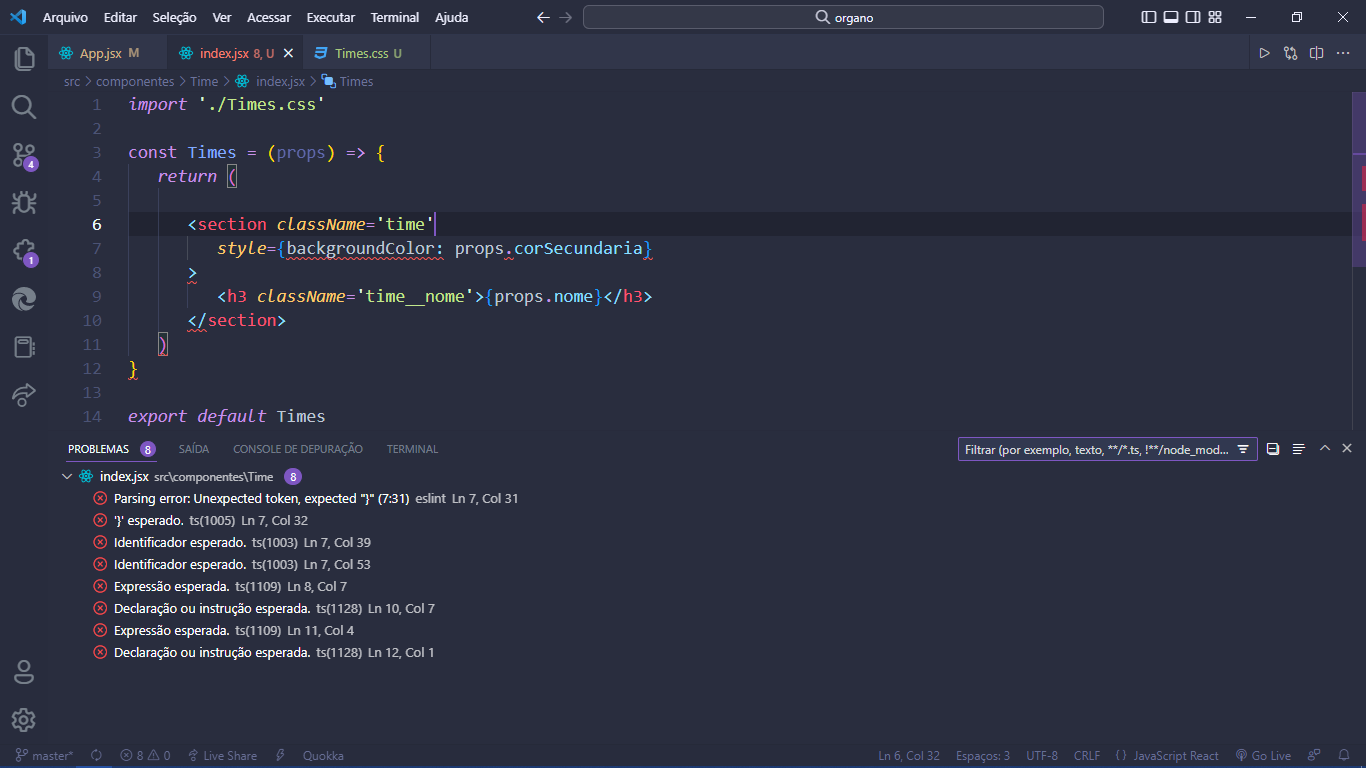The height and width of the screenshot is (768, 1366).
Task: Open the Extensions view in activity bar
Action: click(24, 251)
